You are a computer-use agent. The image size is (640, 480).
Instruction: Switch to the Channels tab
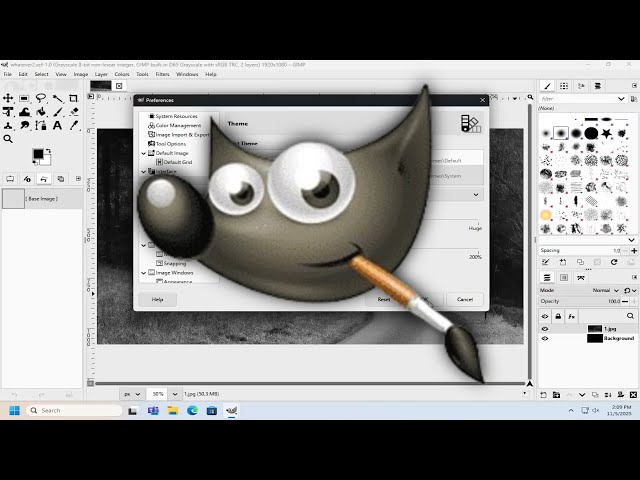[x=564, y=278]
